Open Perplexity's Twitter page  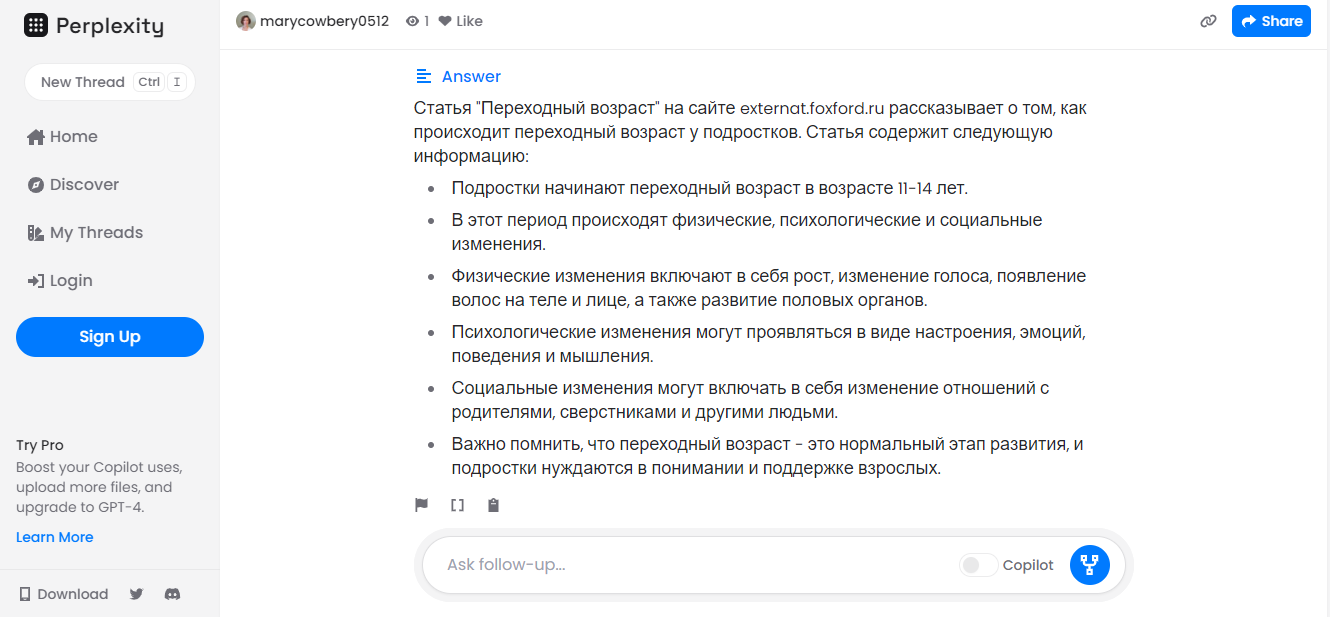(x=136, y=593)
